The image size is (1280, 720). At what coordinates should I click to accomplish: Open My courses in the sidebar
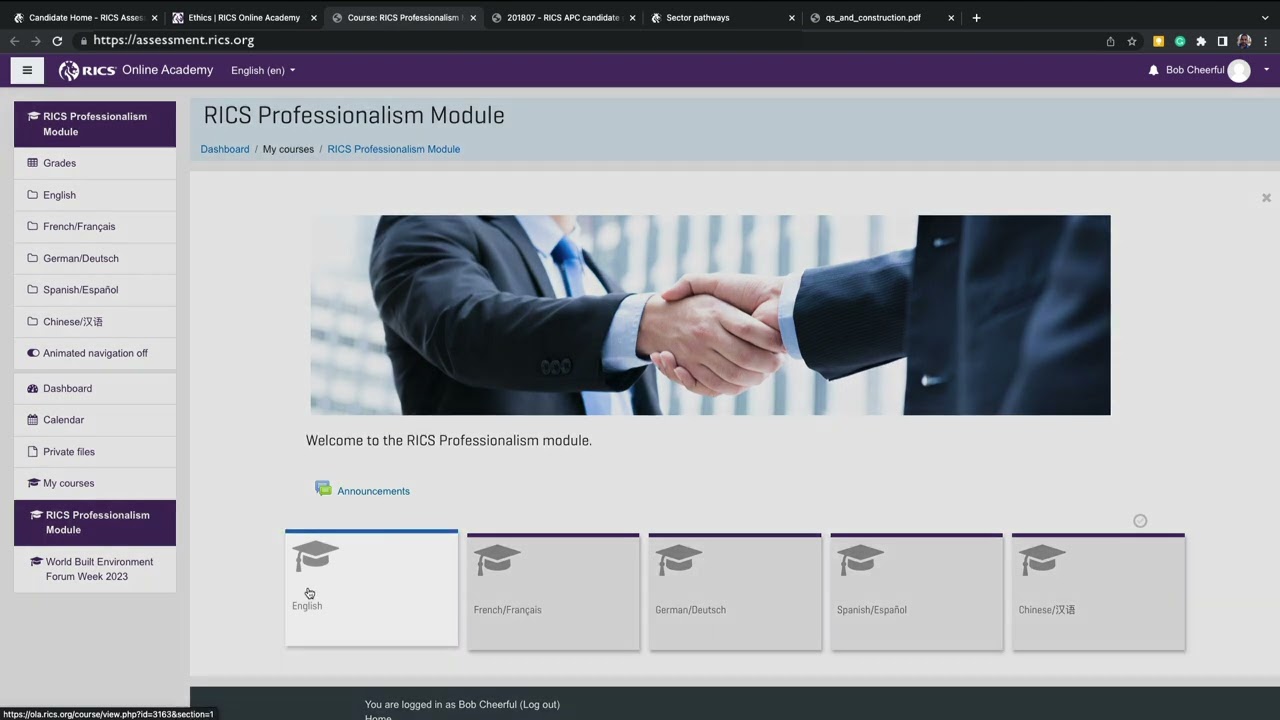95,483
